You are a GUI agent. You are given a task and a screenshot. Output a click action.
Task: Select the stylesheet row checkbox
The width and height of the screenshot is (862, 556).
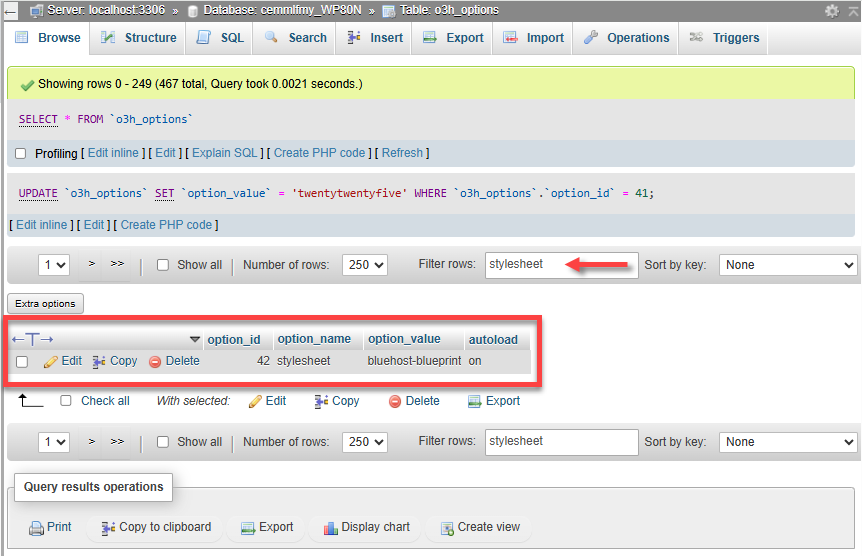click(x=22, y=362)
